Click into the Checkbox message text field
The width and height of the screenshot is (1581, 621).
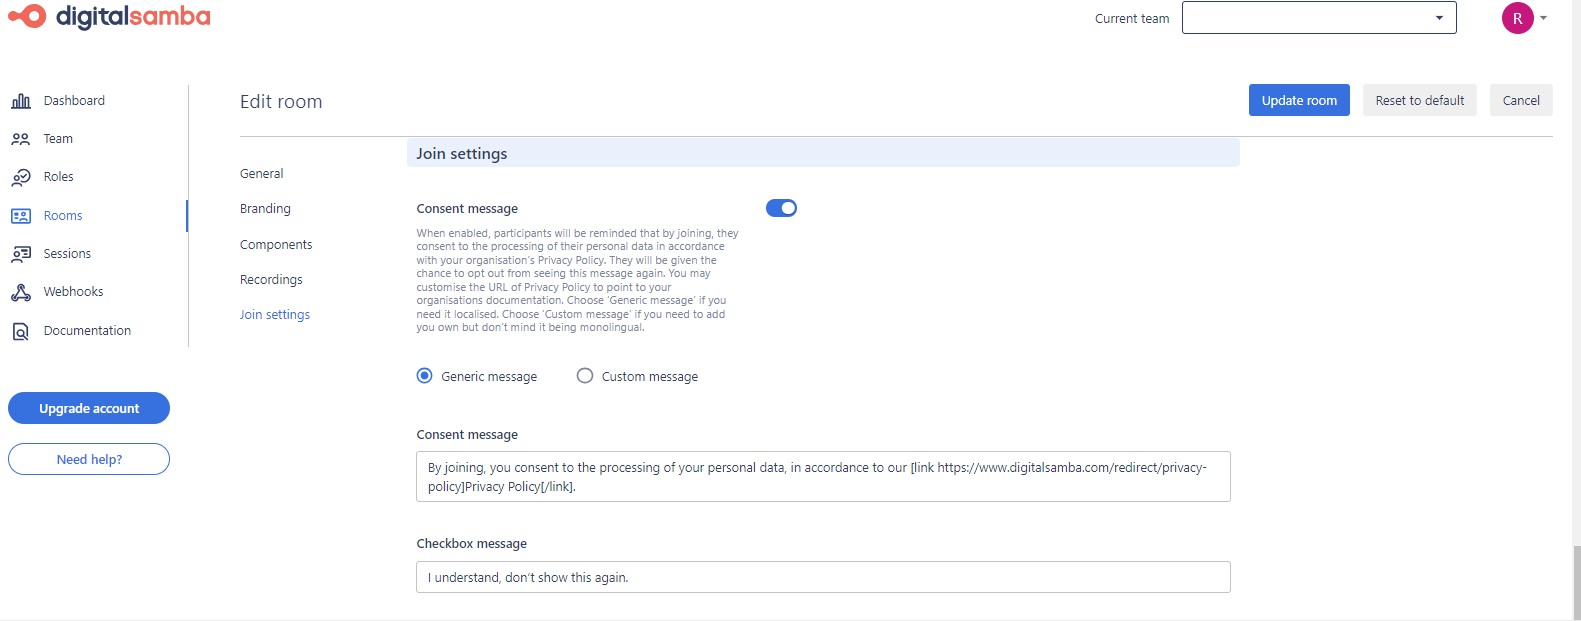point(822,577)
